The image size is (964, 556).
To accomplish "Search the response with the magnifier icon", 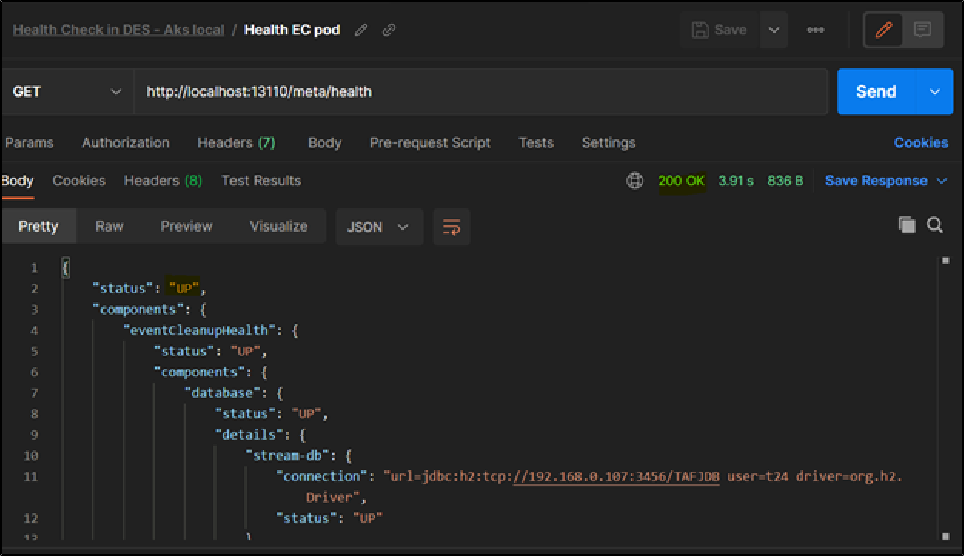I will tap(935, 225).
